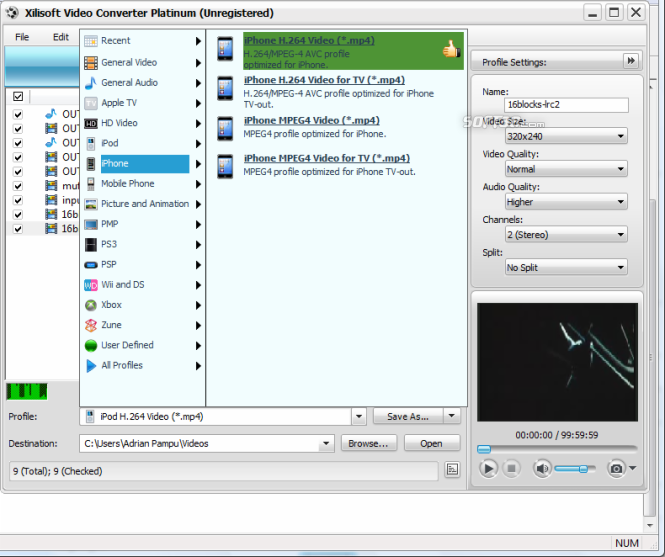Toggle the select-all checkbox in list header
Screen dimensions: 665x557
(18, 96)
